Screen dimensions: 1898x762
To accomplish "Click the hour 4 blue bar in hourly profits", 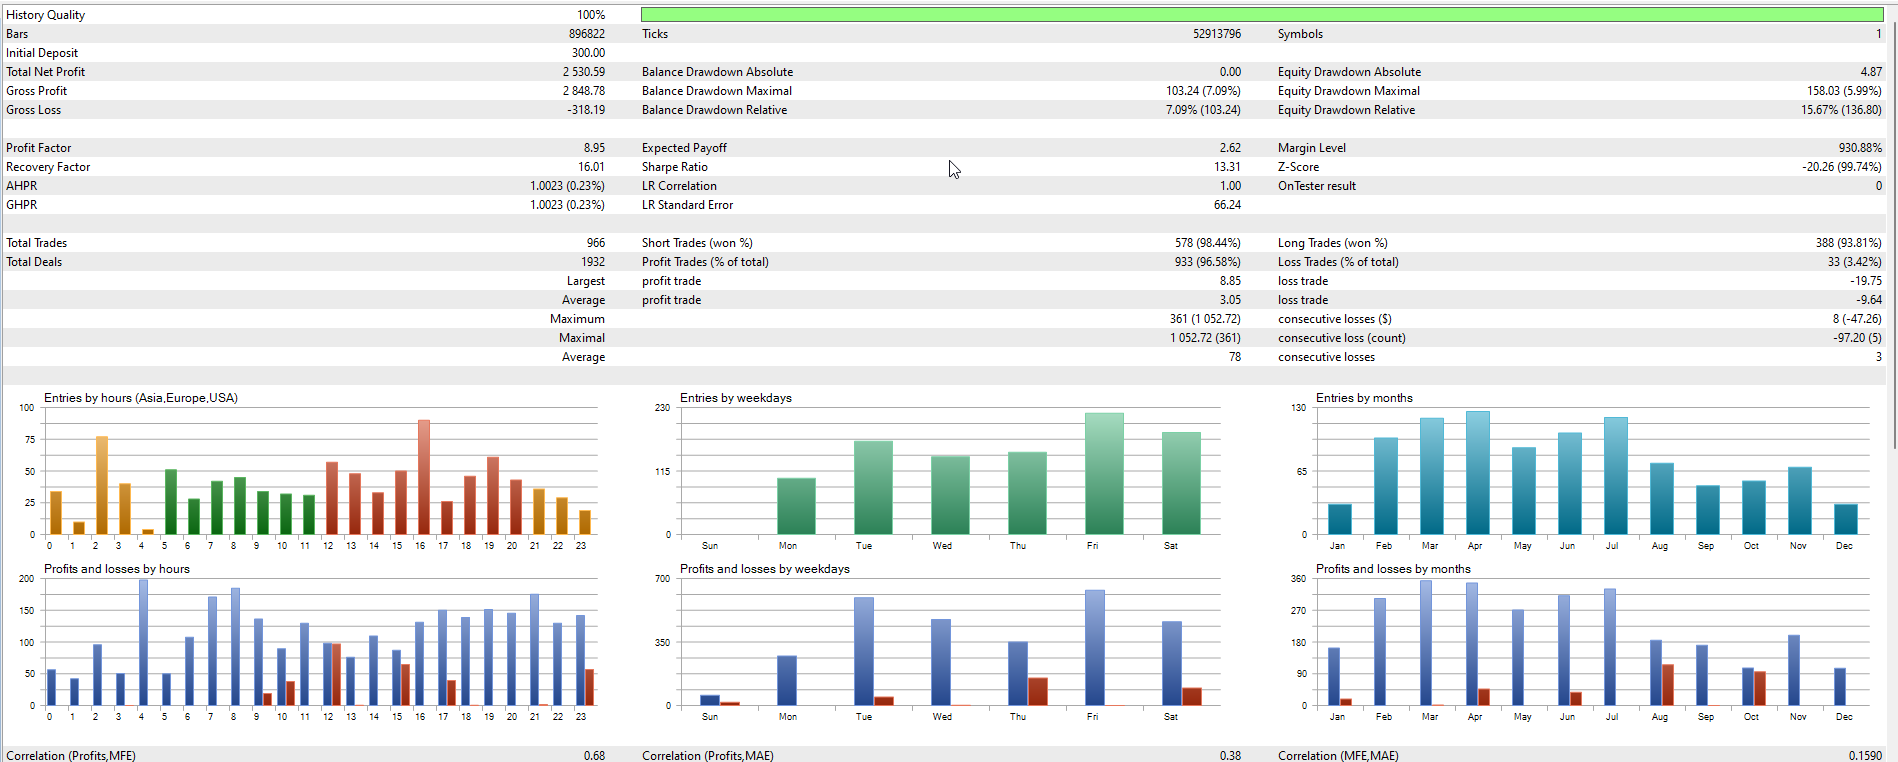I will (143, 643).
